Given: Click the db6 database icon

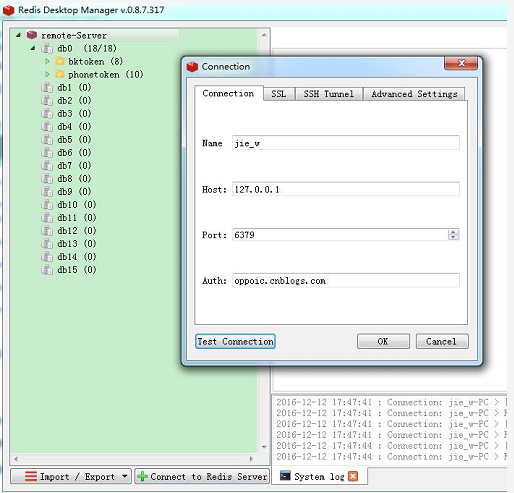Looking at the screenshot, I should coord(47,153).
